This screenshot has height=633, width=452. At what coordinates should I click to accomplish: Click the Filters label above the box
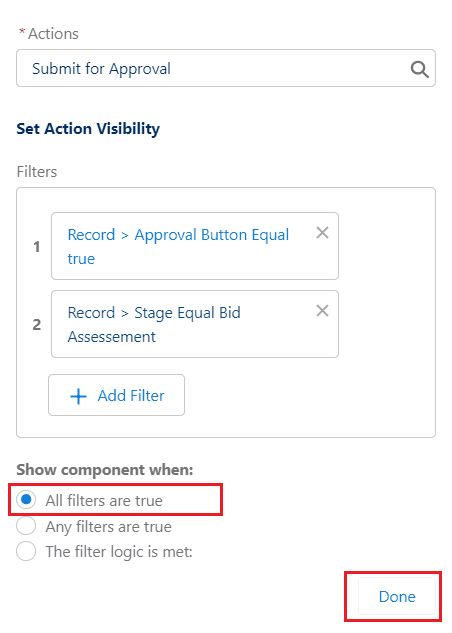coord(37,172)
